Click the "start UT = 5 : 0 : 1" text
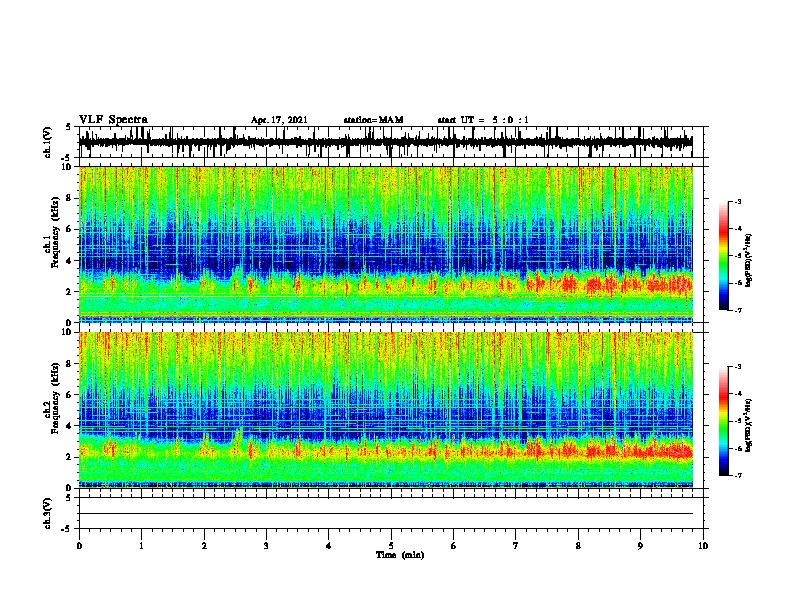The width and height of the screenshot is (792, 612). [482, 120]
